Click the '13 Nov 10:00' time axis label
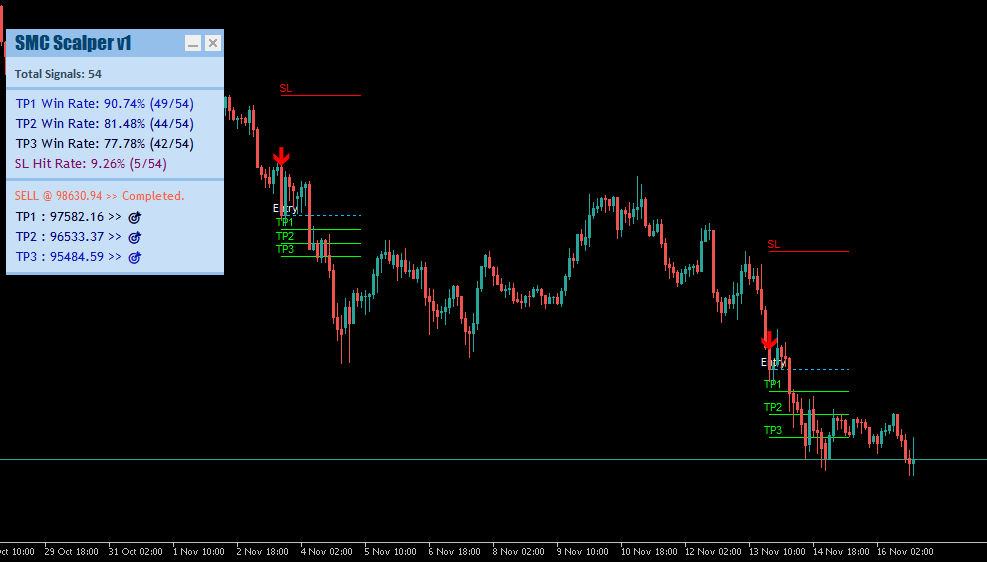Viewport: 987px width, 562px height. (777, 552)
